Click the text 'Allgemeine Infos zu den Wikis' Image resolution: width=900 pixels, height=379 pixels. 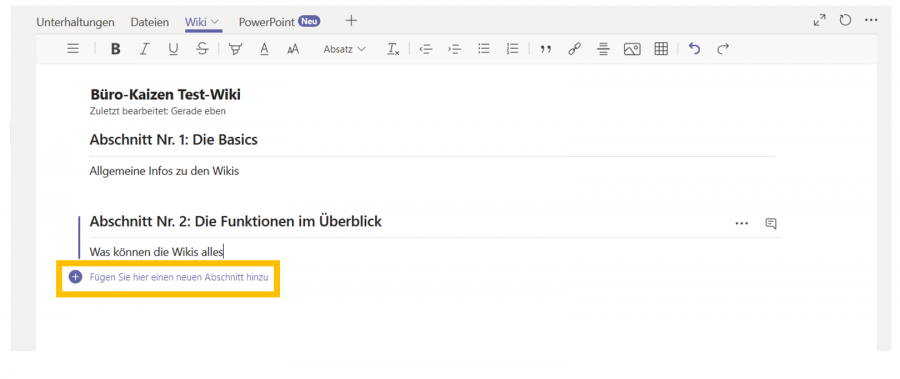click(164, 171)
